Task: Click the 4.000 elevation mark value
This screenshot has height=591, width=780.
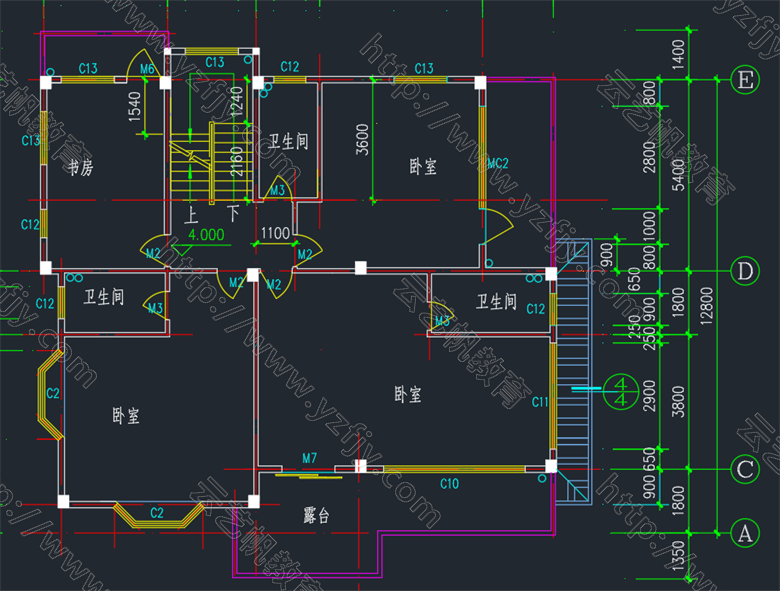Action: (x=206, y=234)
